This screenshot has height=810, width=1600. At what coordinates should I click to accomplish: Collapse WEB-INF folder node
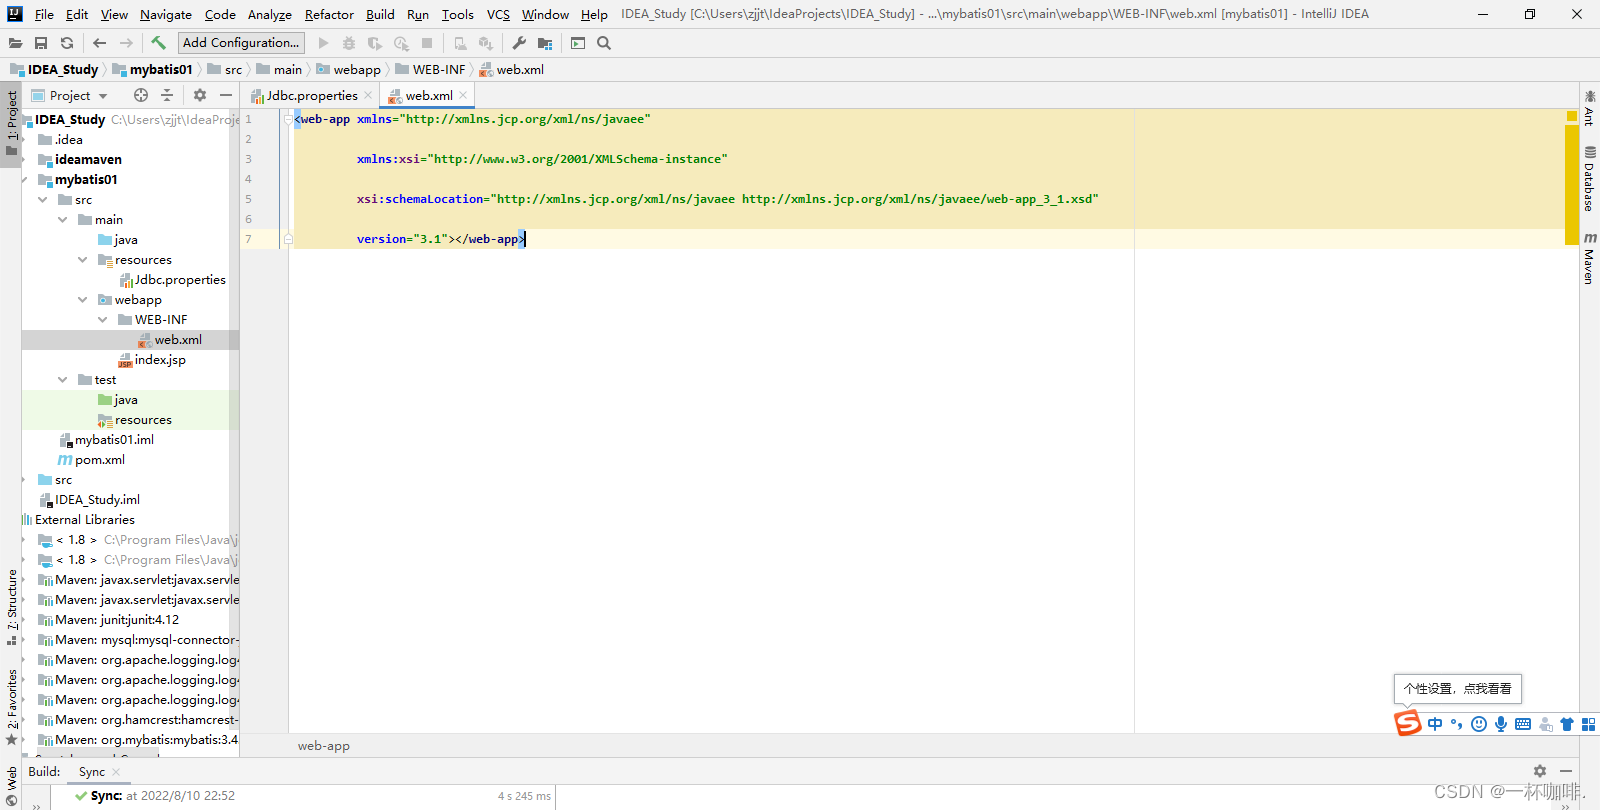click(103, 320)
